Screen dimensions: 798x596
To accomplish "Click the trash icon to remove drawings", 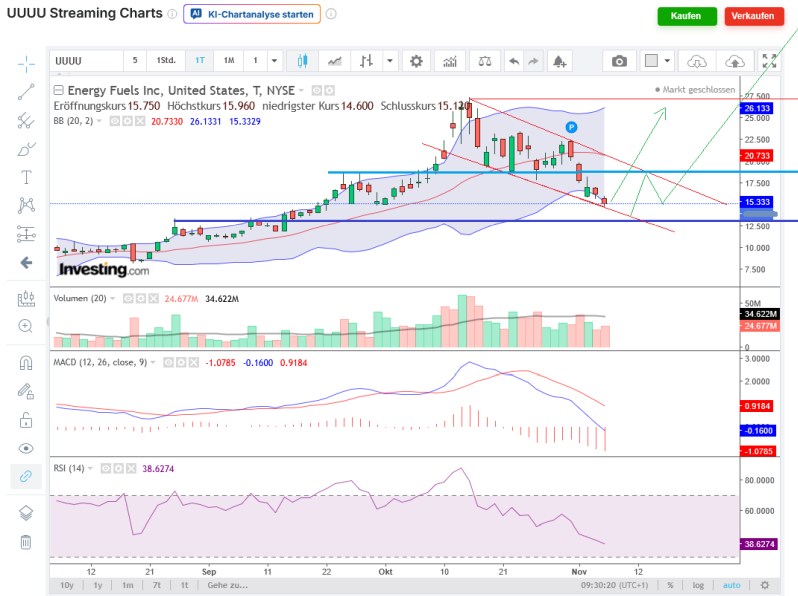I will tap(26, 542).
